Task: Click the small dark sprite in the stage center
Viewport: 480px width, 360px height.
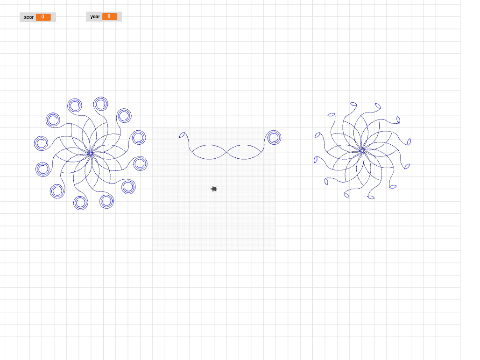Action: [214, 189]
